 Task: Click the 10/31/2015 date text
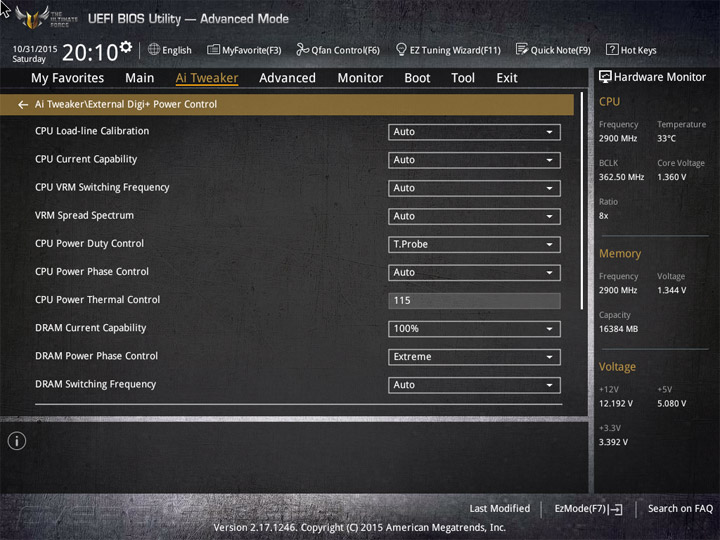[35, 49]
